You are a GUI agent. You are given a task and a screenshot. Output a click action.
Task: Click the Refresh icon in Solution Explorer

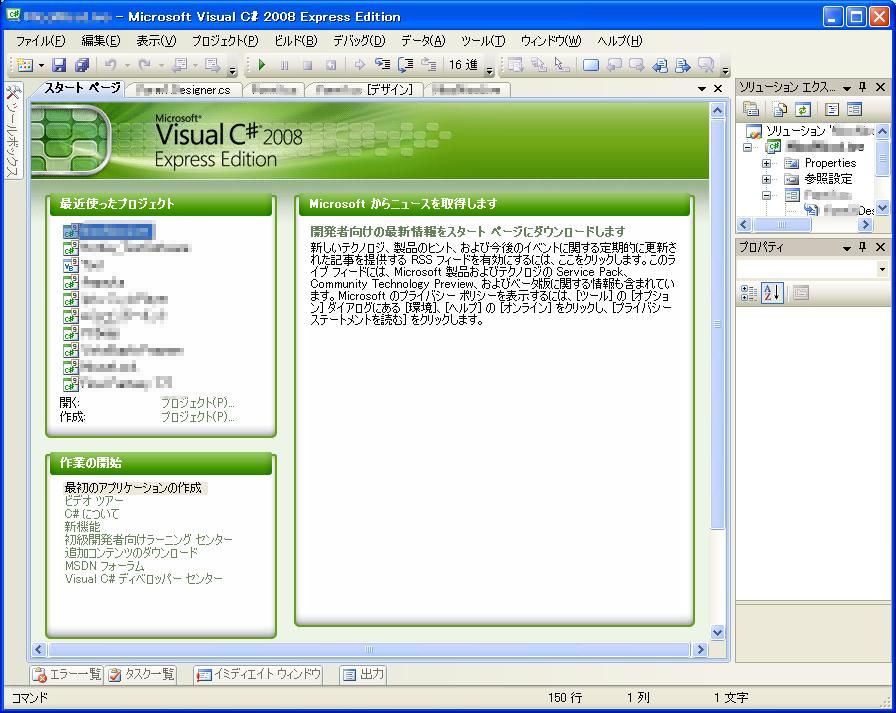point(803,109)
